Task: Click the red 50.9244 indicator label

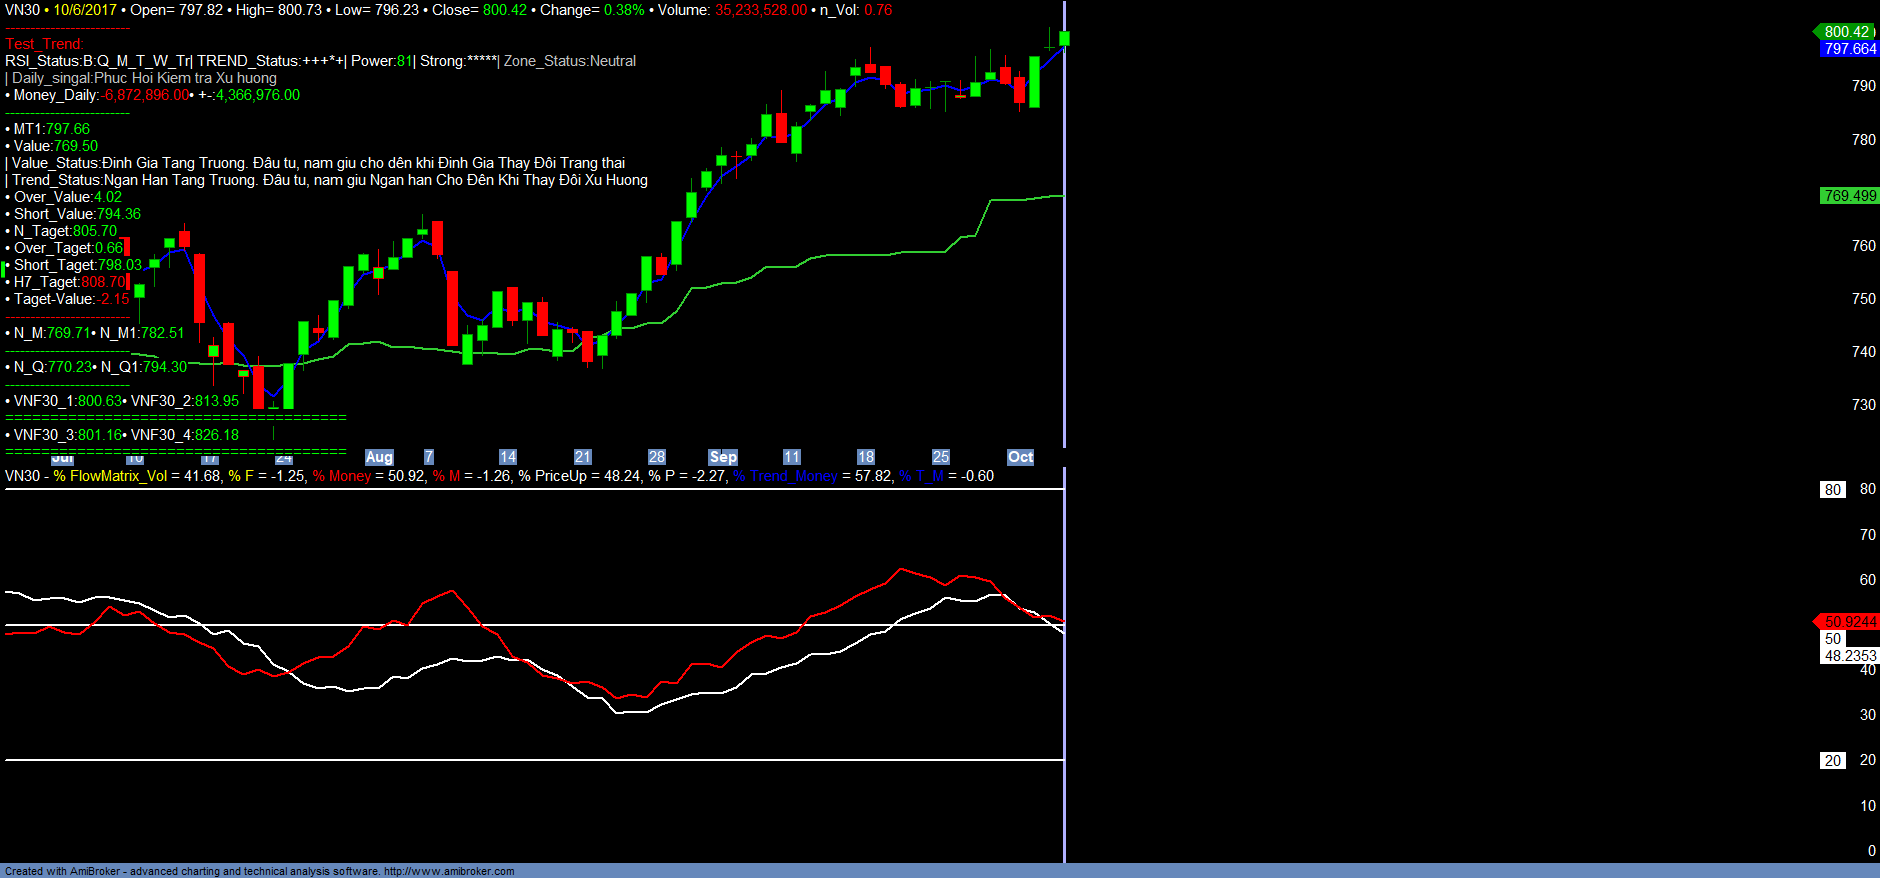Action: pyautogui.click(x=1849, y=622)
